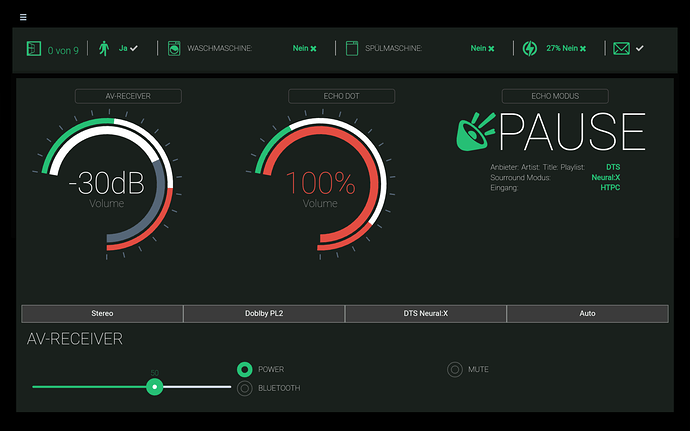Click the '0 von 9' counter
Image resolution: width=690 pixels, height=431 pixels.
(63, 51)
